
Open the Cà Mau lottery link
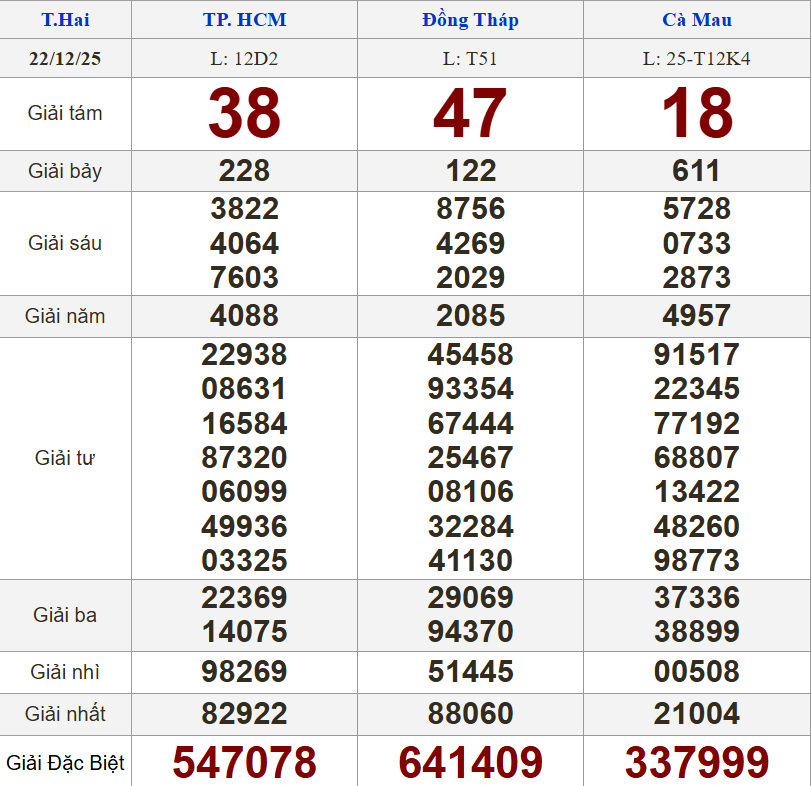696,20
